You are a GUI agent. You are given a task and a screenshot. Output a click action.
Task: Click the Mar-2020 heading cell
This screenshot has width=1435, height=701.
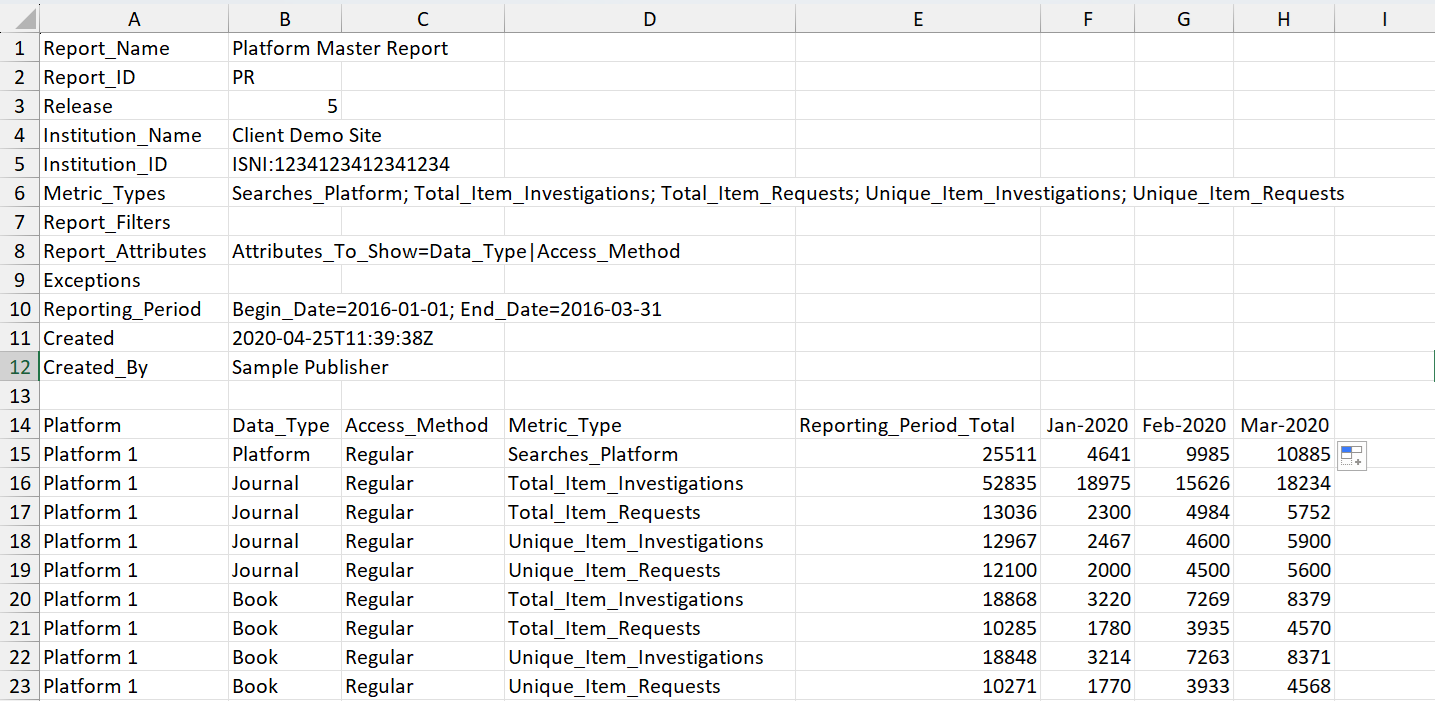[1284, 425]
